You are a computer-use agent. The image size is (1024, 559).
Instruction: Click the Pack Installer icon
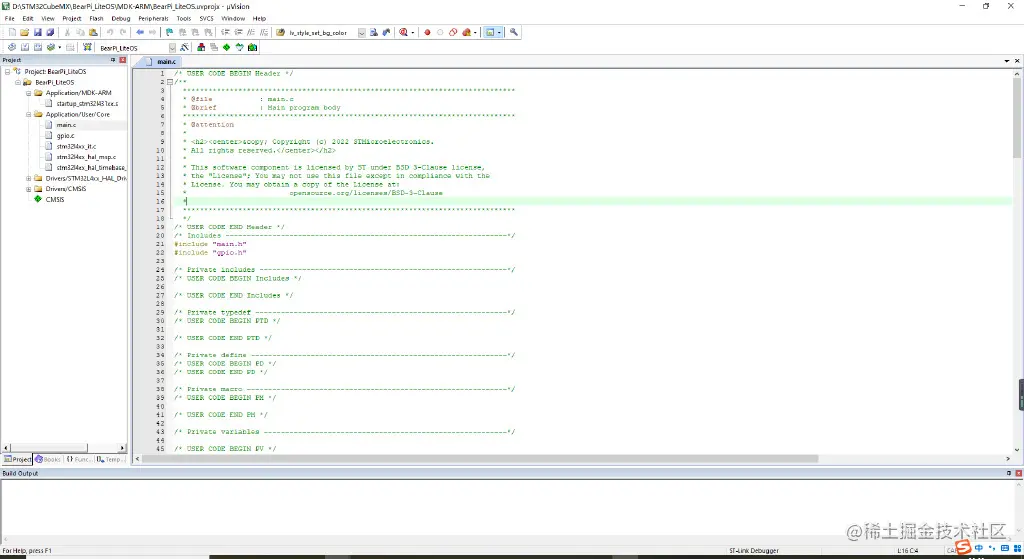253,47
